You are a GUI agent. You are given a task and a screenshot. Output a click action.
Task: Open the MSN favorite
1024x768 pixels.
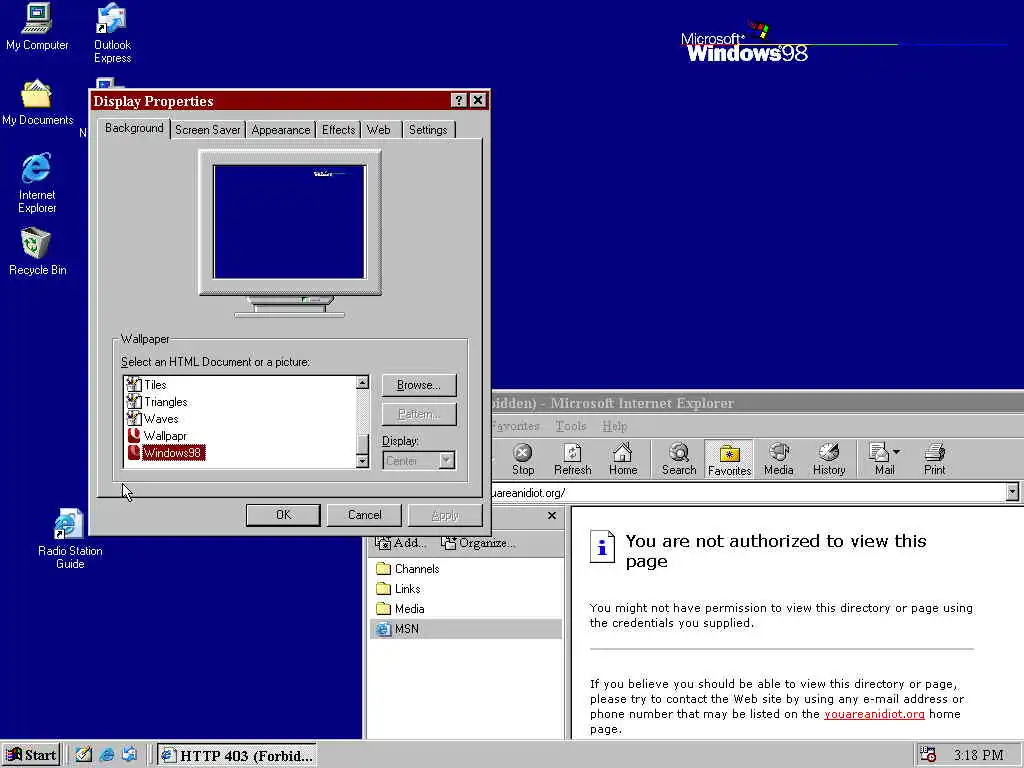click(x=466, y=629)
